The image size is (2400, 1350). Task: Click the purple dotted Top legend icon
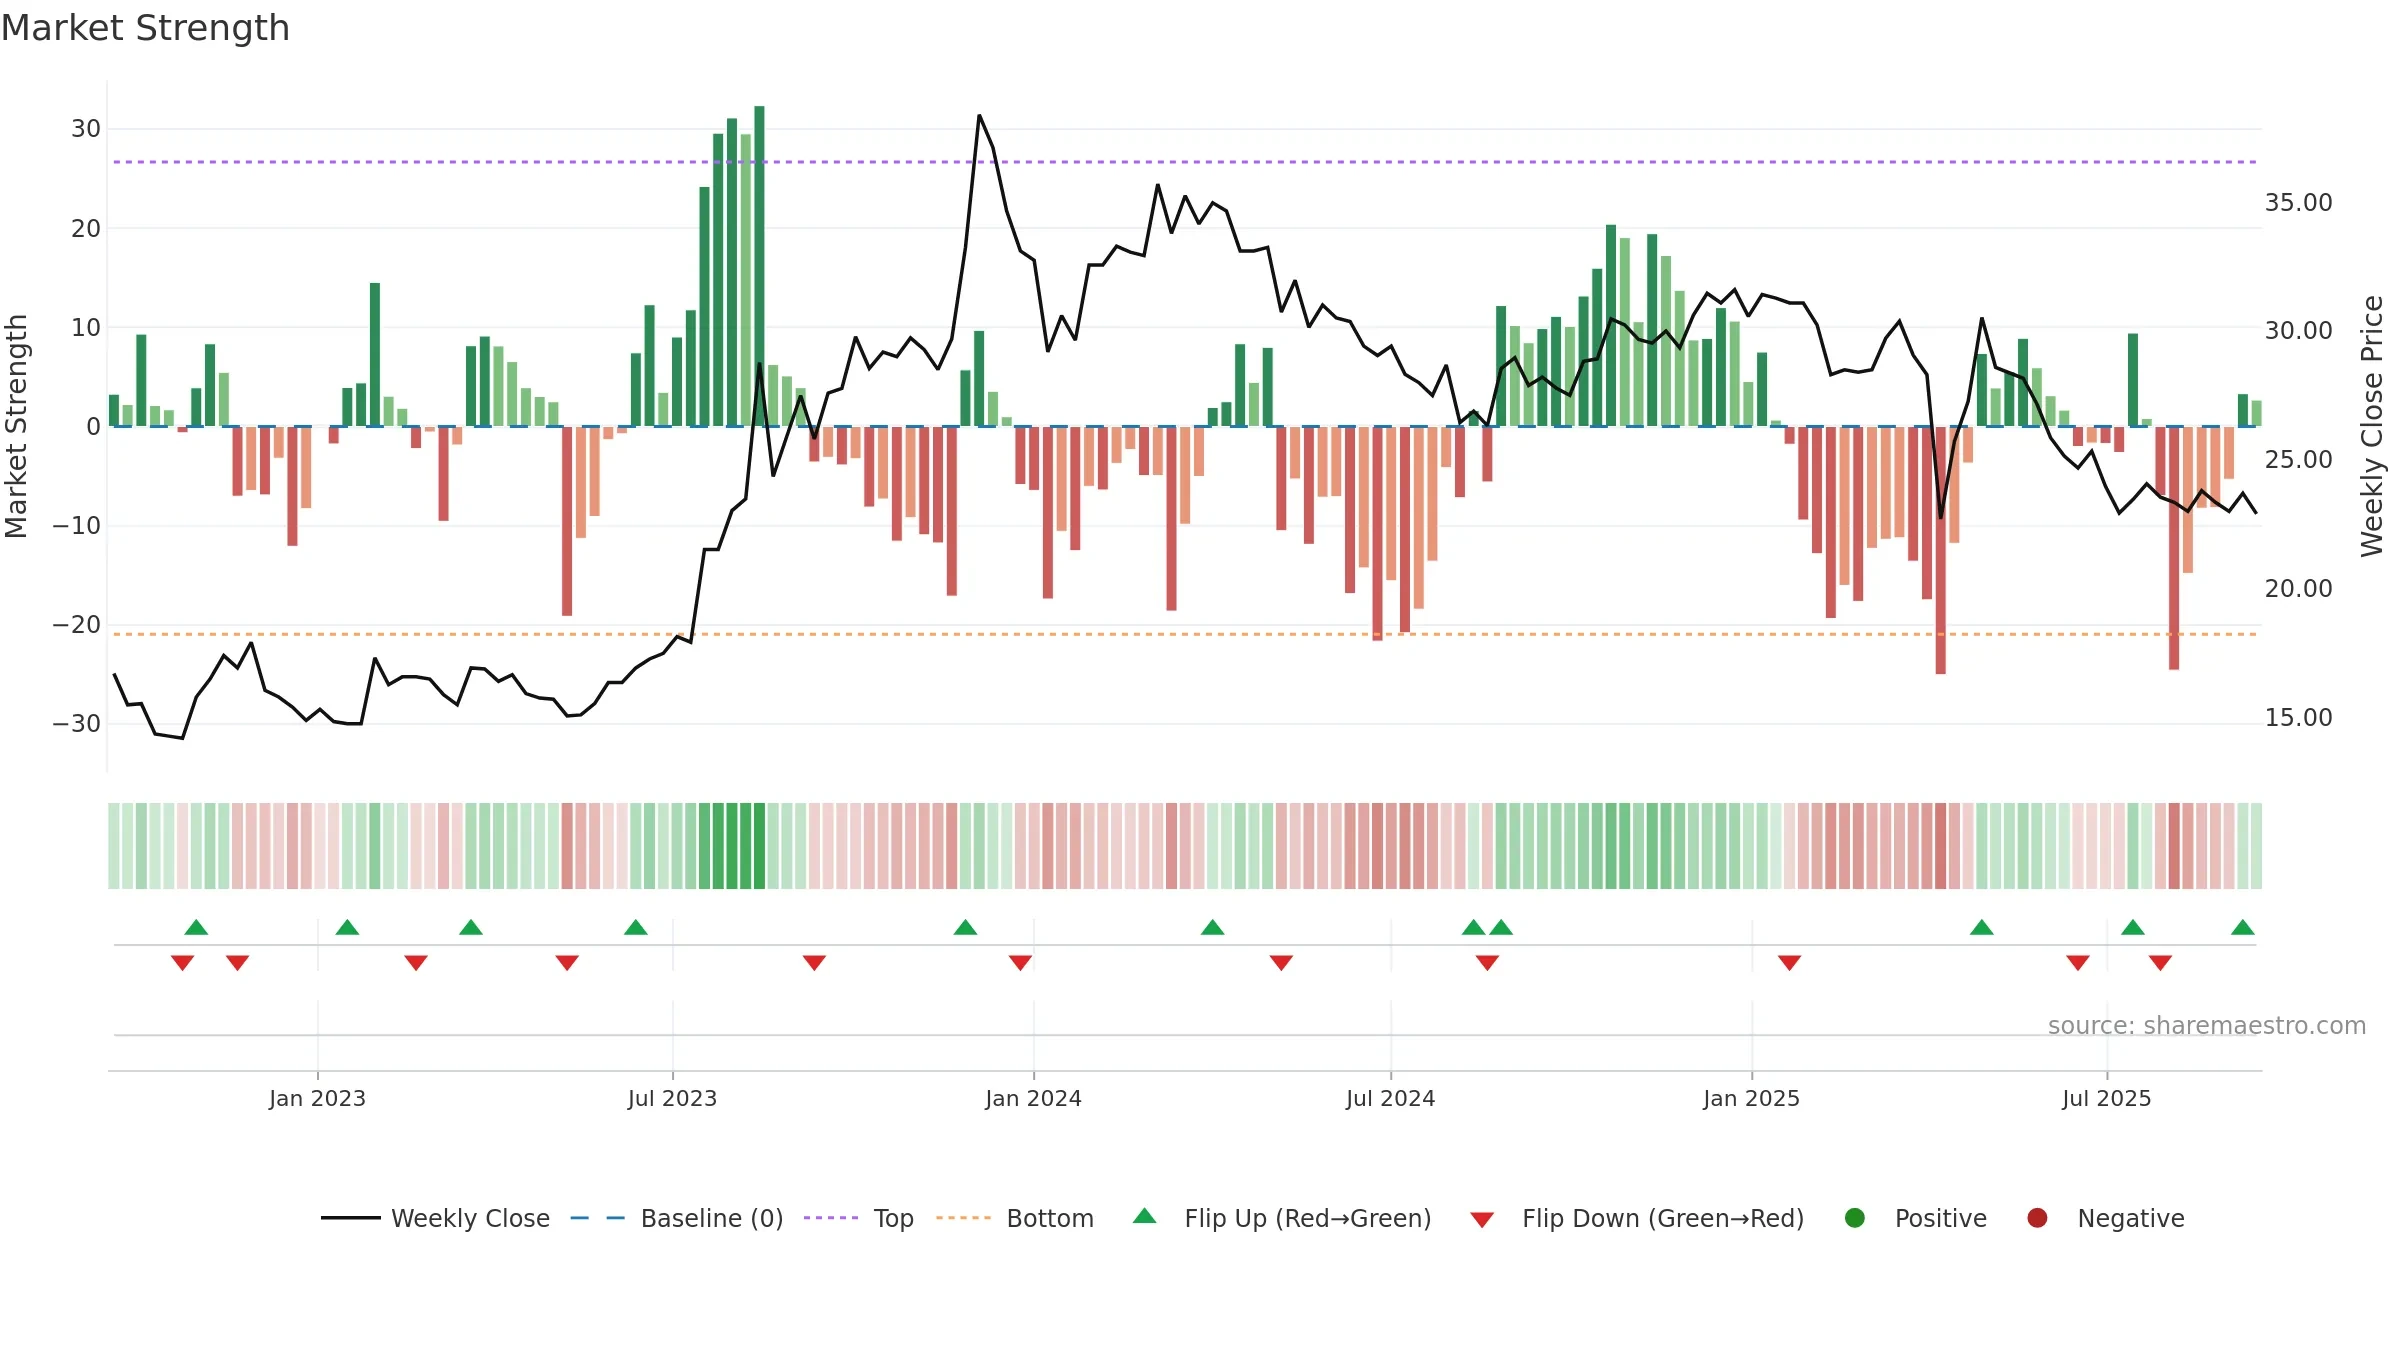[x=830, y=1218]
